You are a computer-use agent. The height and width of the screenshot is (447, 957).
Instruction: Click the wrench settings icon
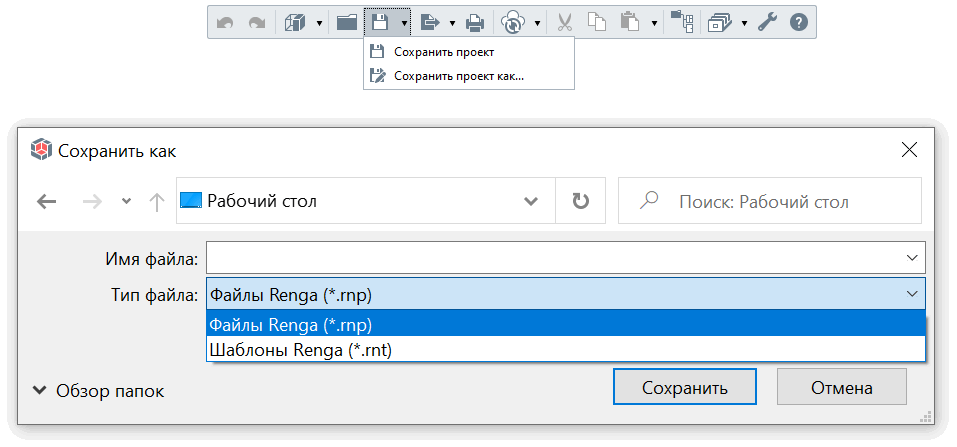(767, 23)
